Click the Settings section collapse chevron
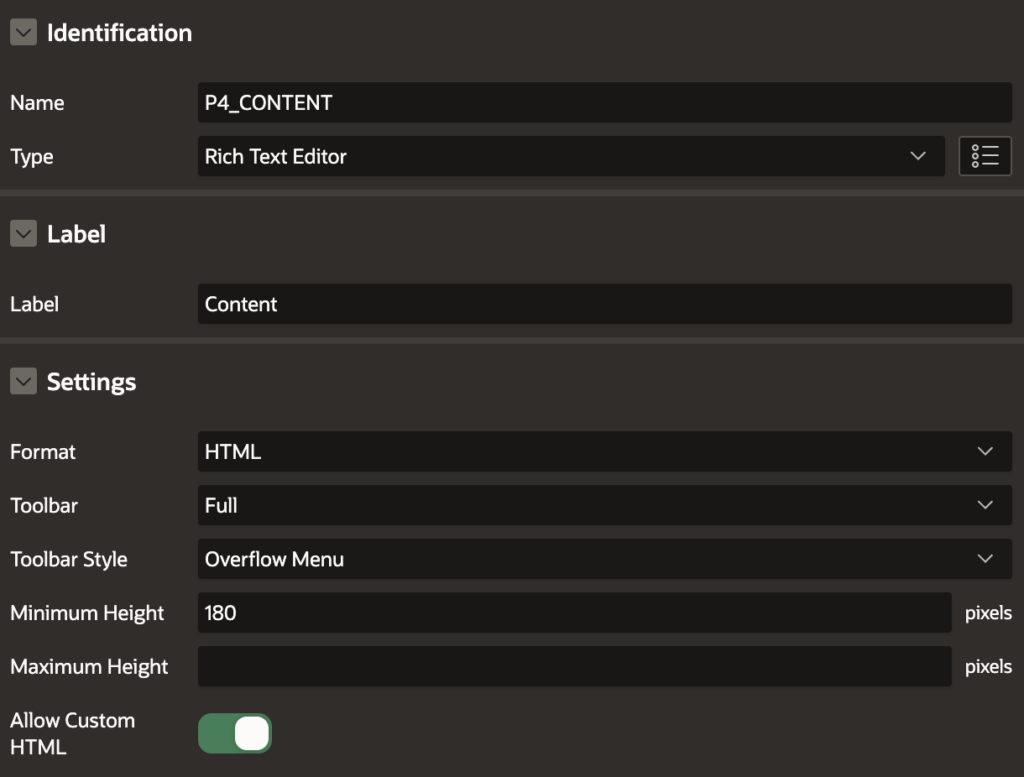 coord(22,381)
